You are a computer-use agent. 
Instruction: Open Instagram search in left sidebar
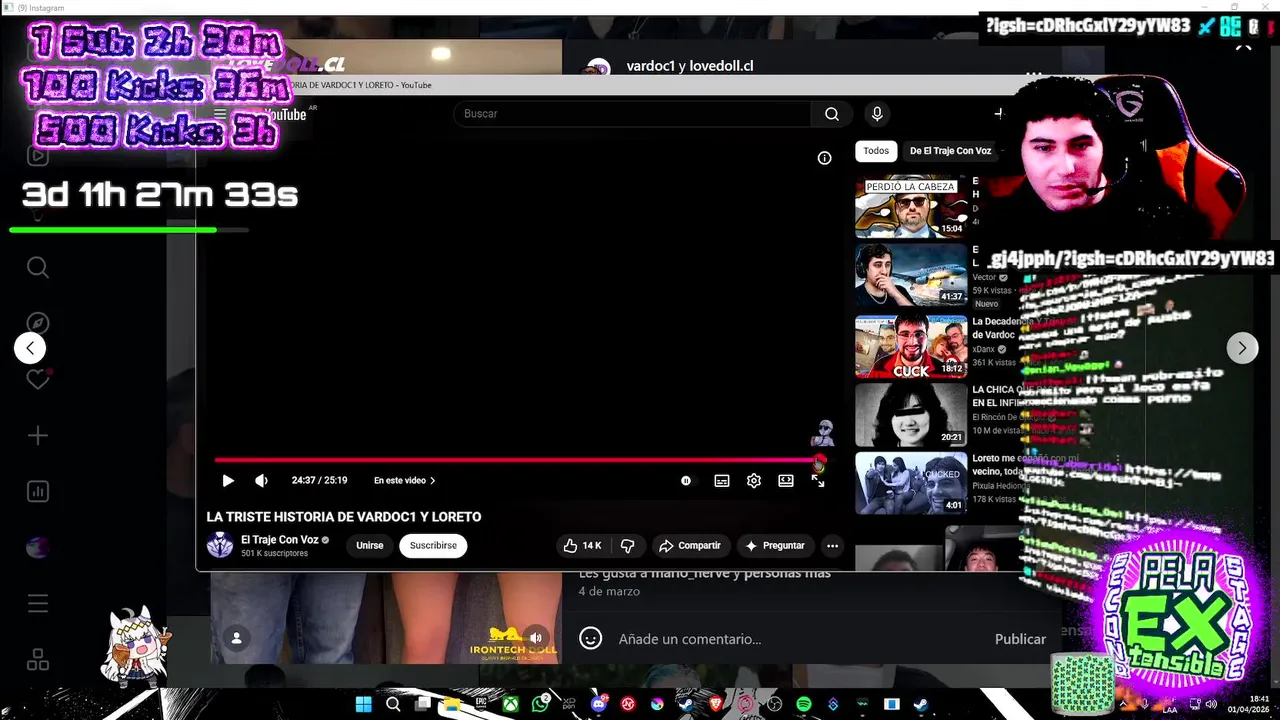coord(38,268)
